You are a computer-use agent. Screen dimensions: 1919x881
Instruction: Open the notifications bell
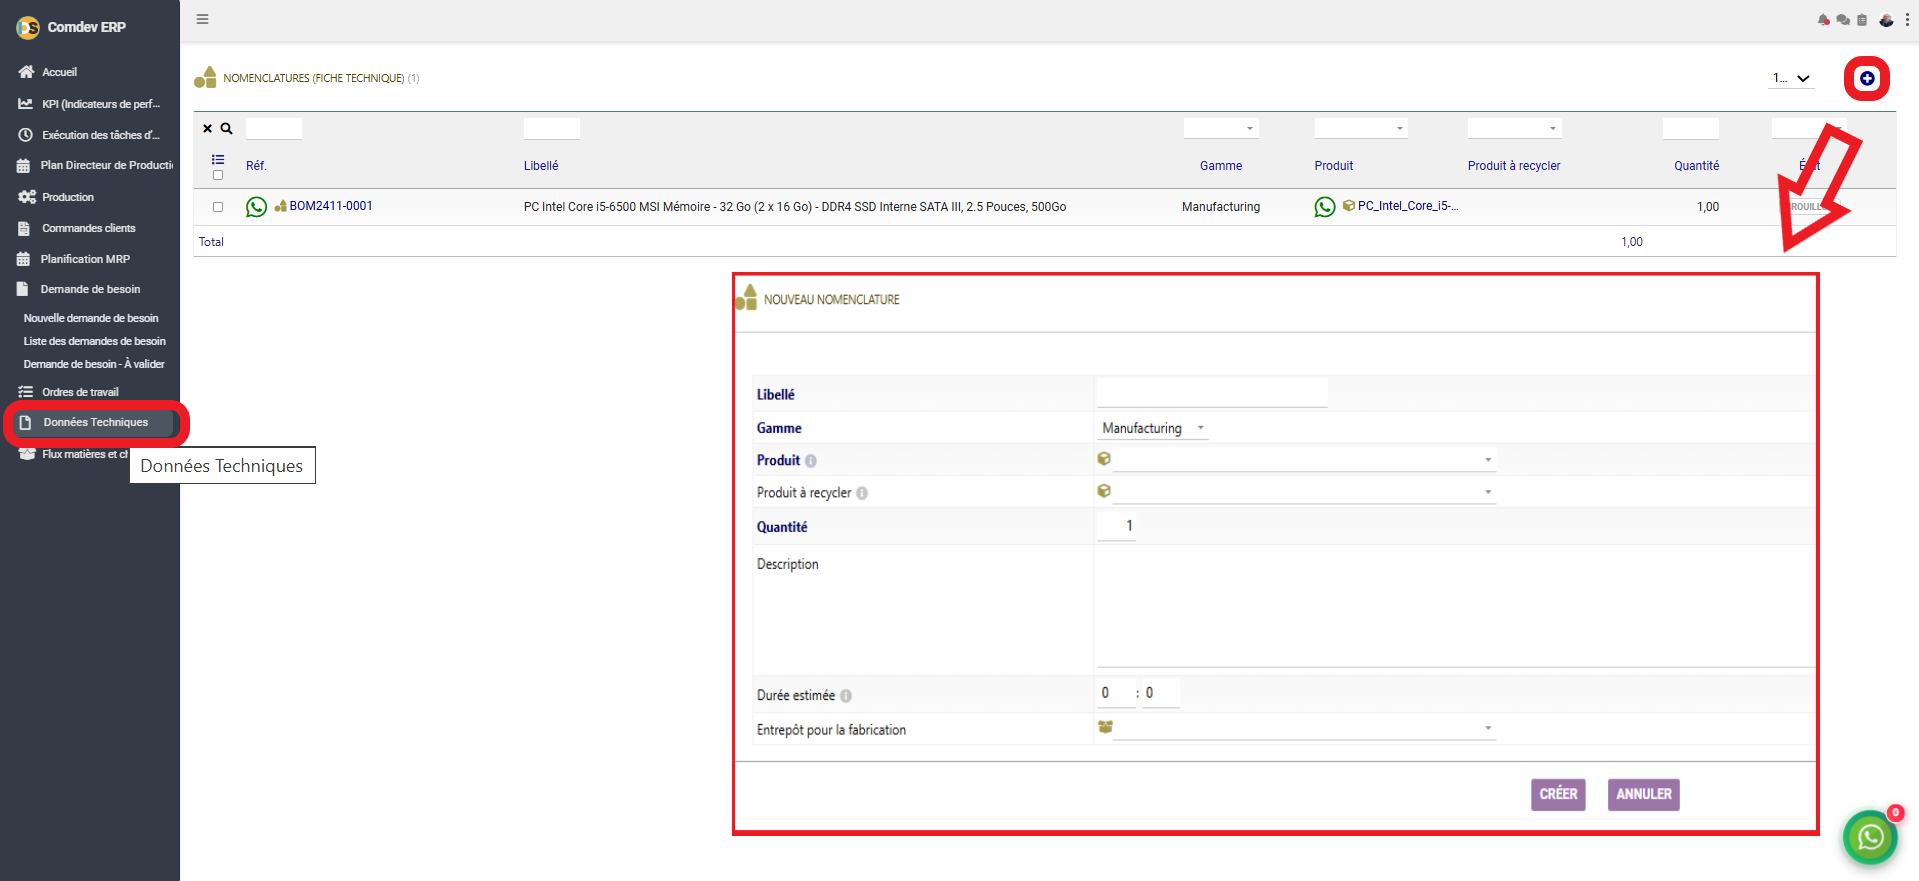1824,20
